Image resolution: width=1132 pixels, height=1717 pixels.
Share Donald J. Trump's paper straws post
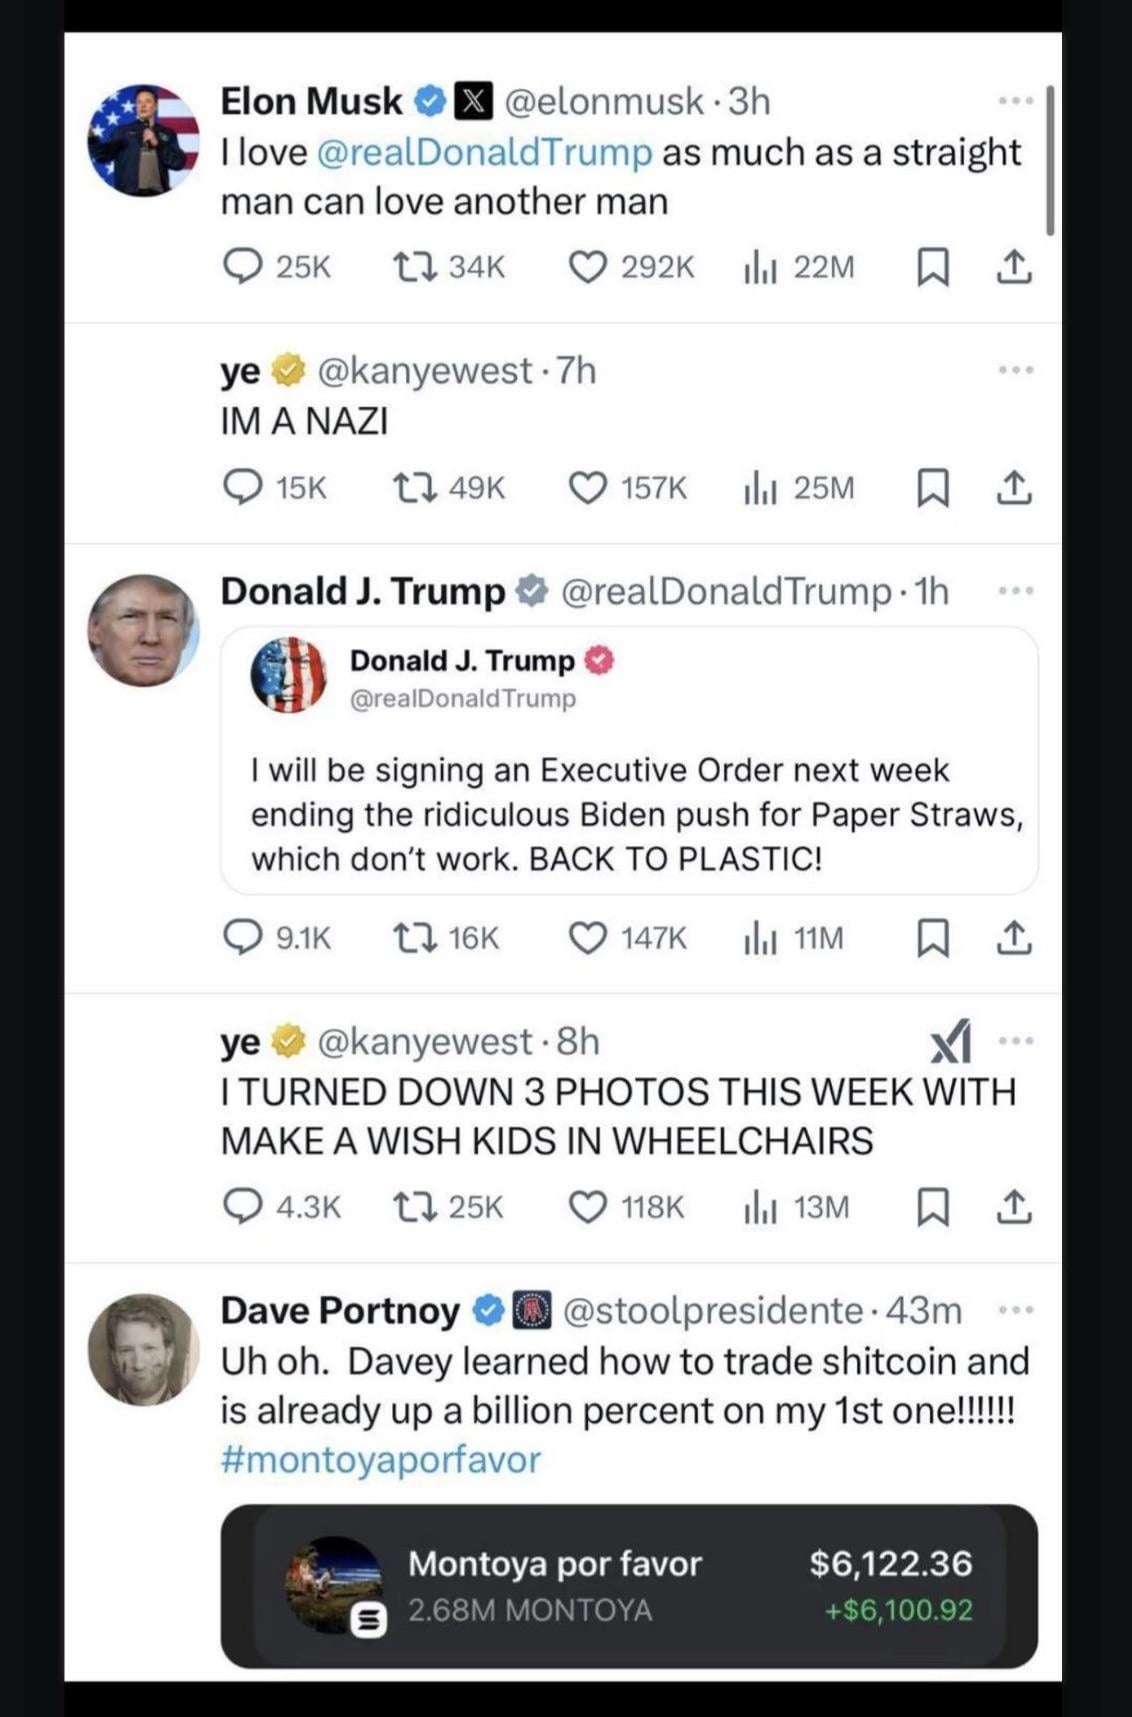coord(1013,937)
